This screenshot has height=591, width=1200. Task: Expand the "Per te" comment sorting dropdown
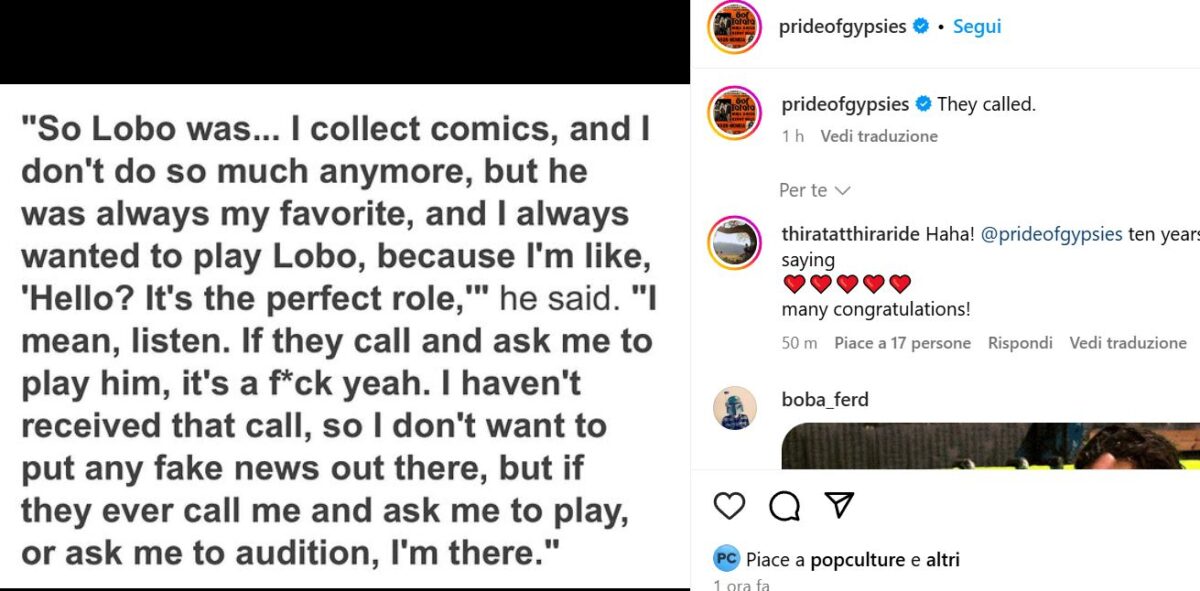tap(814, 190)
